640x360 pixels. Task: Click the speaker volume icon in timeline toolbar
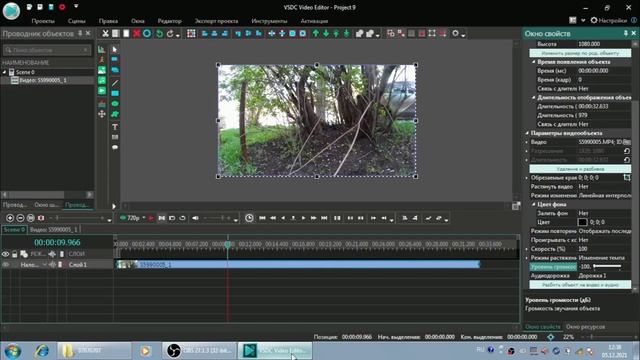(x=196, y=218)
